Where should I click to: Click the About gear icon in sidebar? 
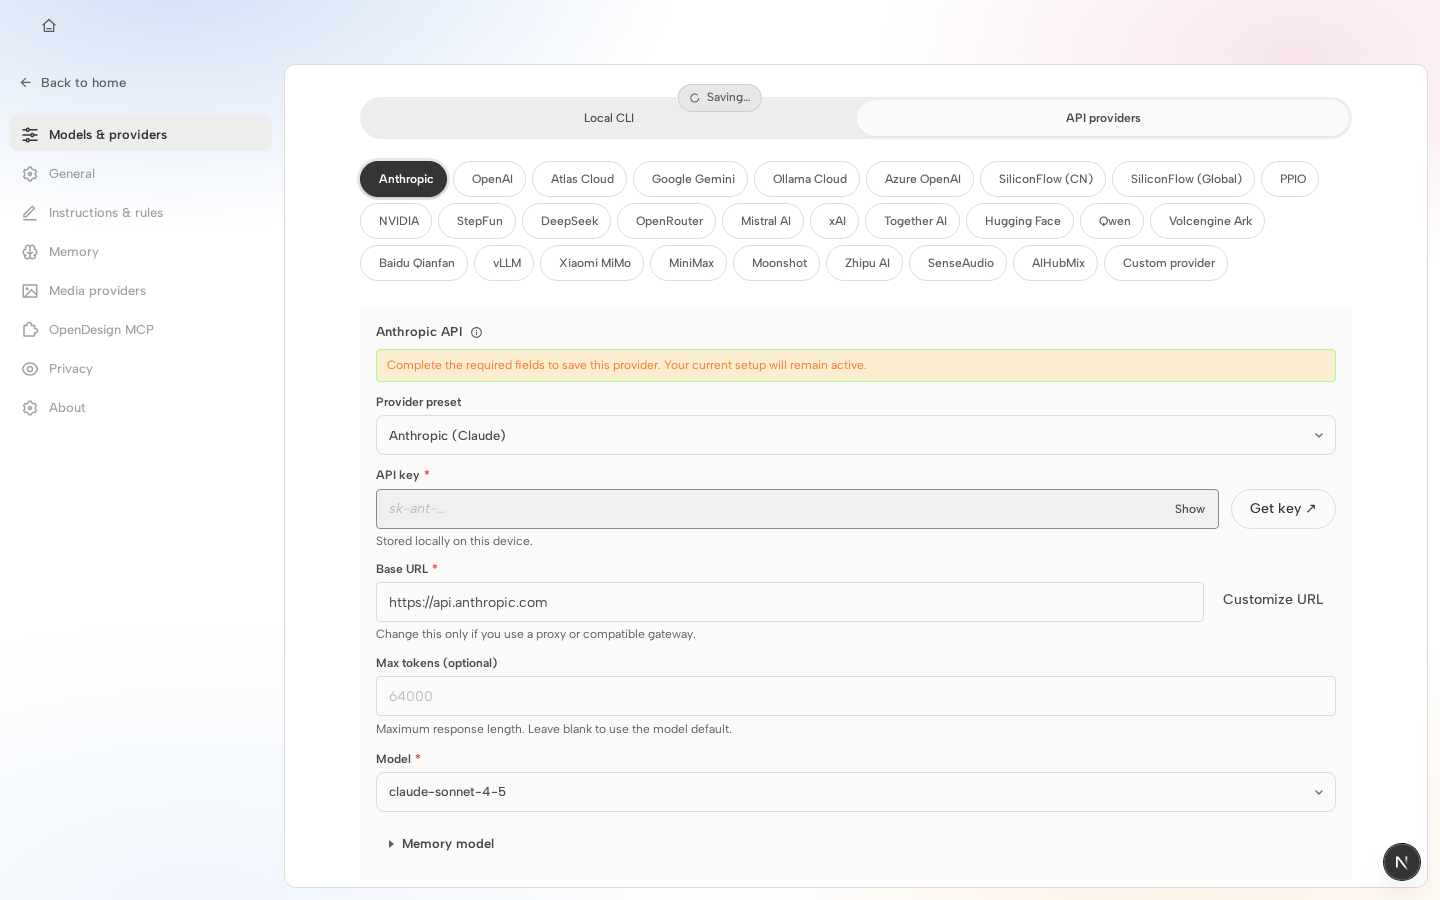pyautogui.click(x=30, y=408)
